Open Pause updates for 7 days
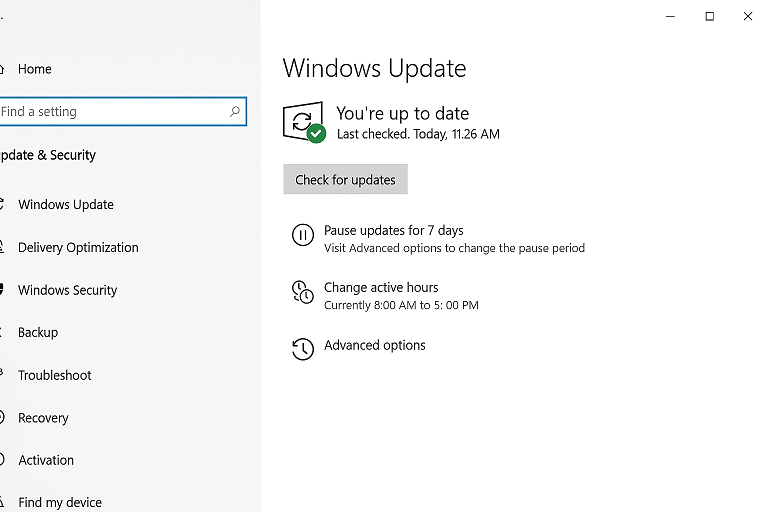 (393, 230)
